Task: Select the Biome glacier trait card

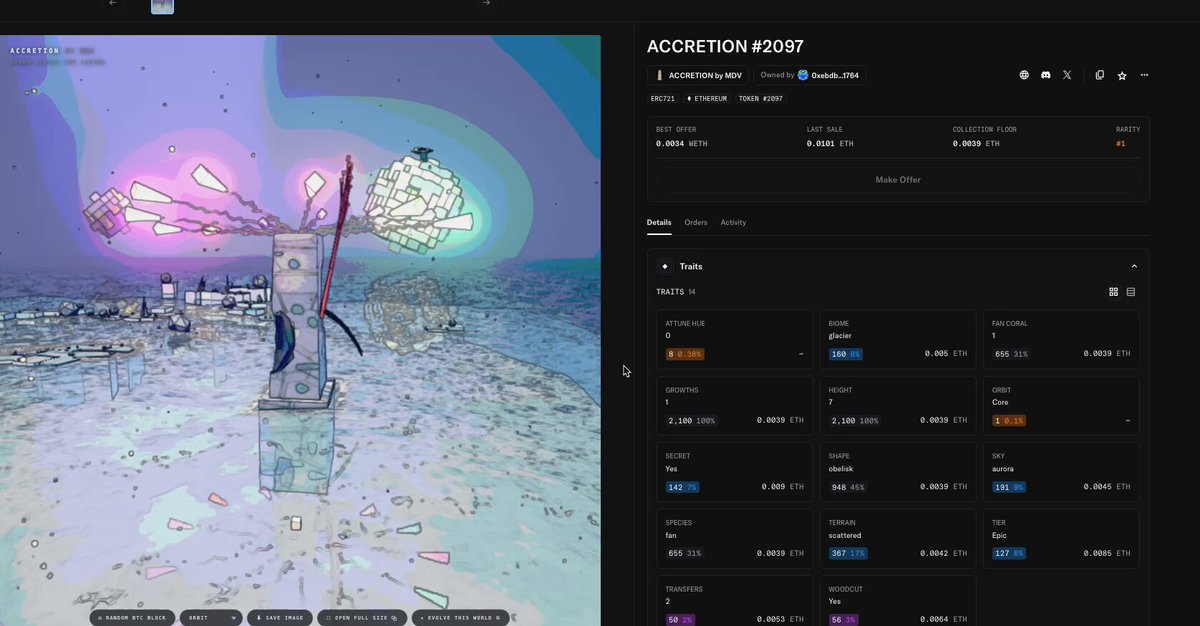Action: [x=898, y=339]
